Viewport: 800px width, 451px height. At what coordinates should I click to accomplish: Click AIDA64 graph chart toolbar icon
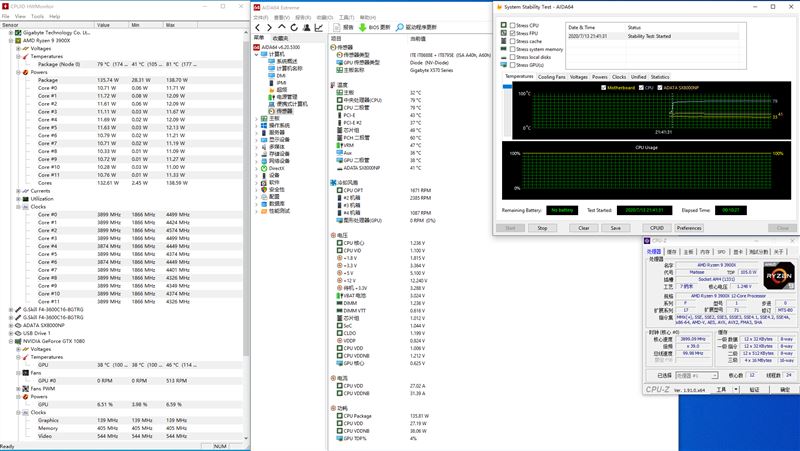[x=319, y=28]
